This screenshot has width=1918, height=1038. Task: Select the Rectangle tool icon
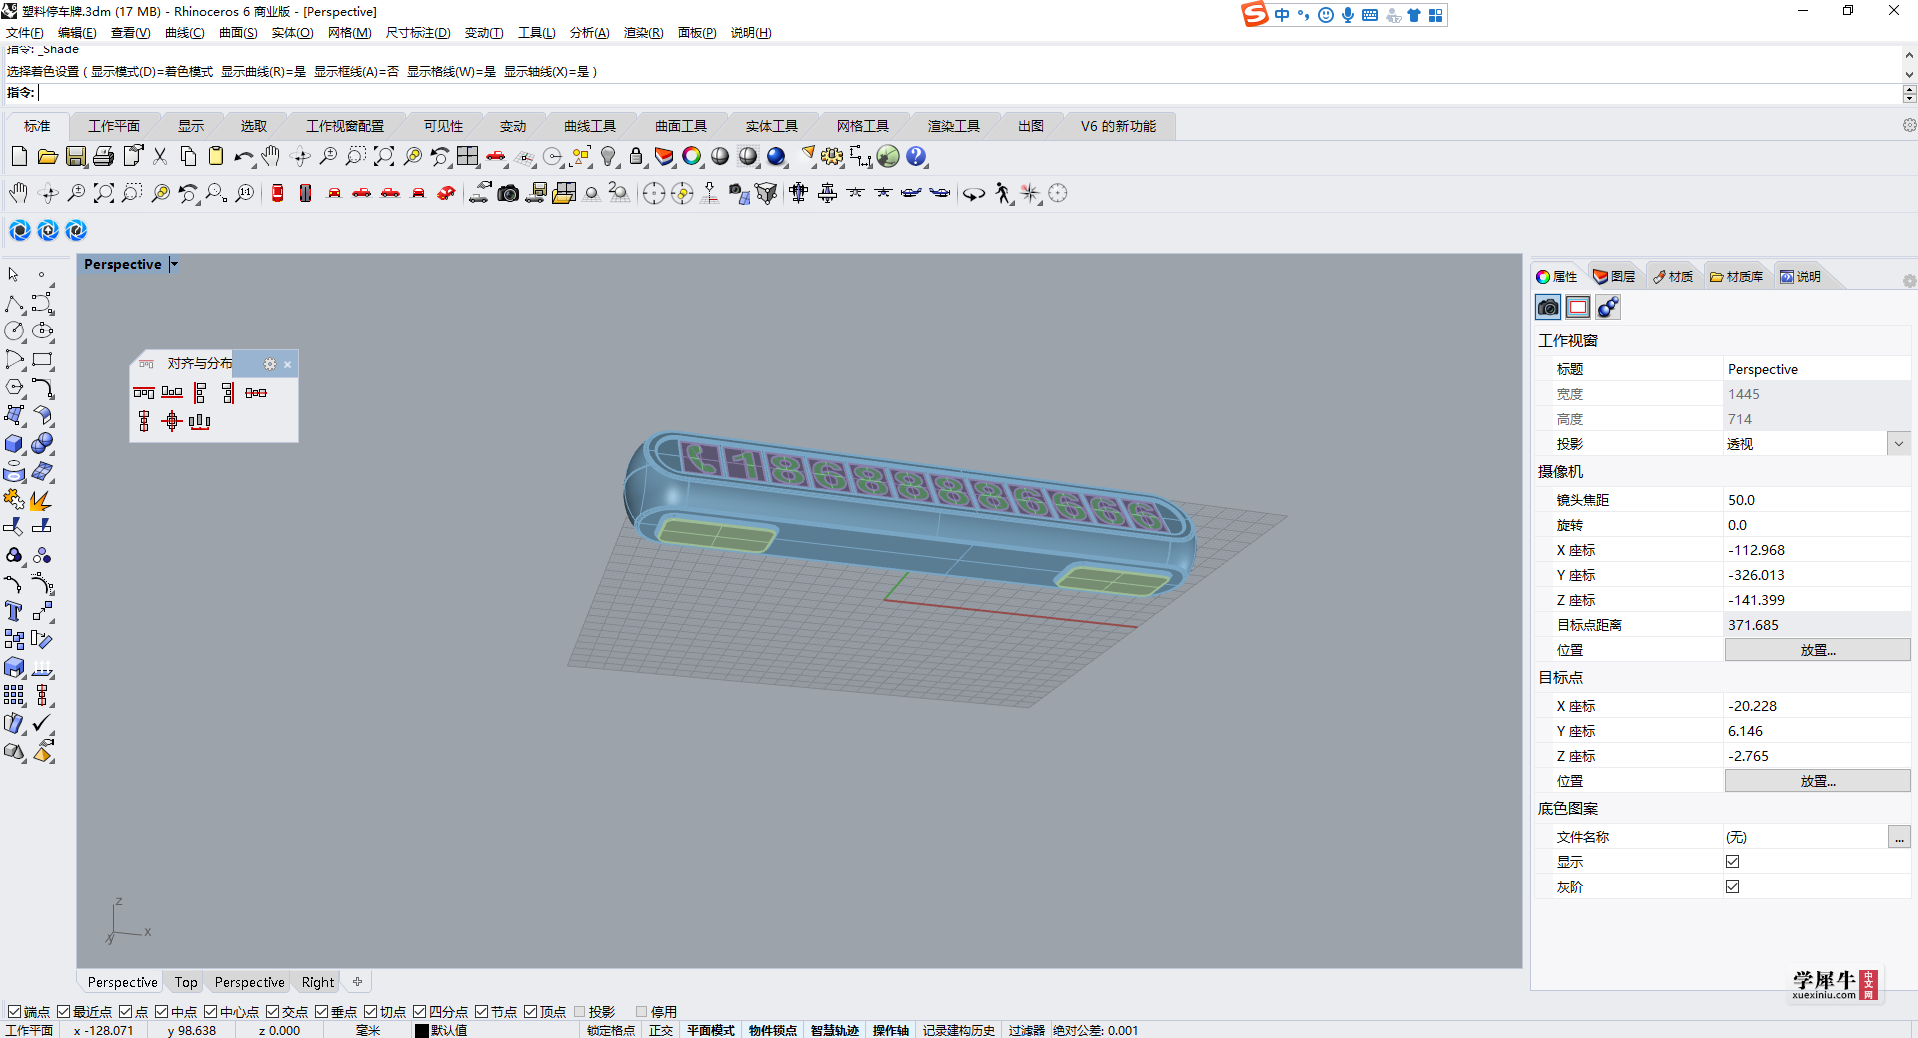42,359
